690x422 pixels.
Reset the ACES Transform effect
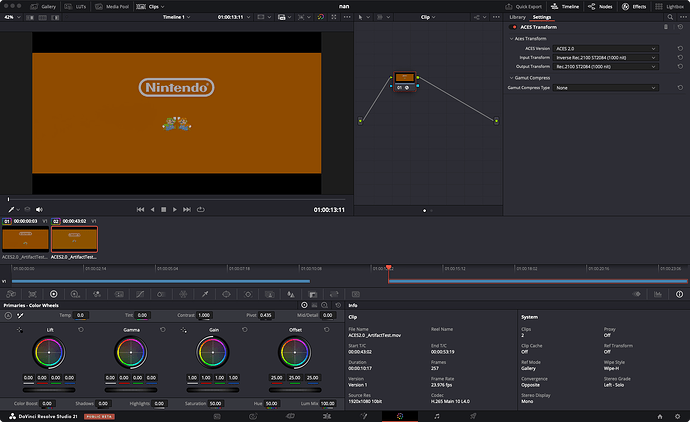tap(680, 27)
